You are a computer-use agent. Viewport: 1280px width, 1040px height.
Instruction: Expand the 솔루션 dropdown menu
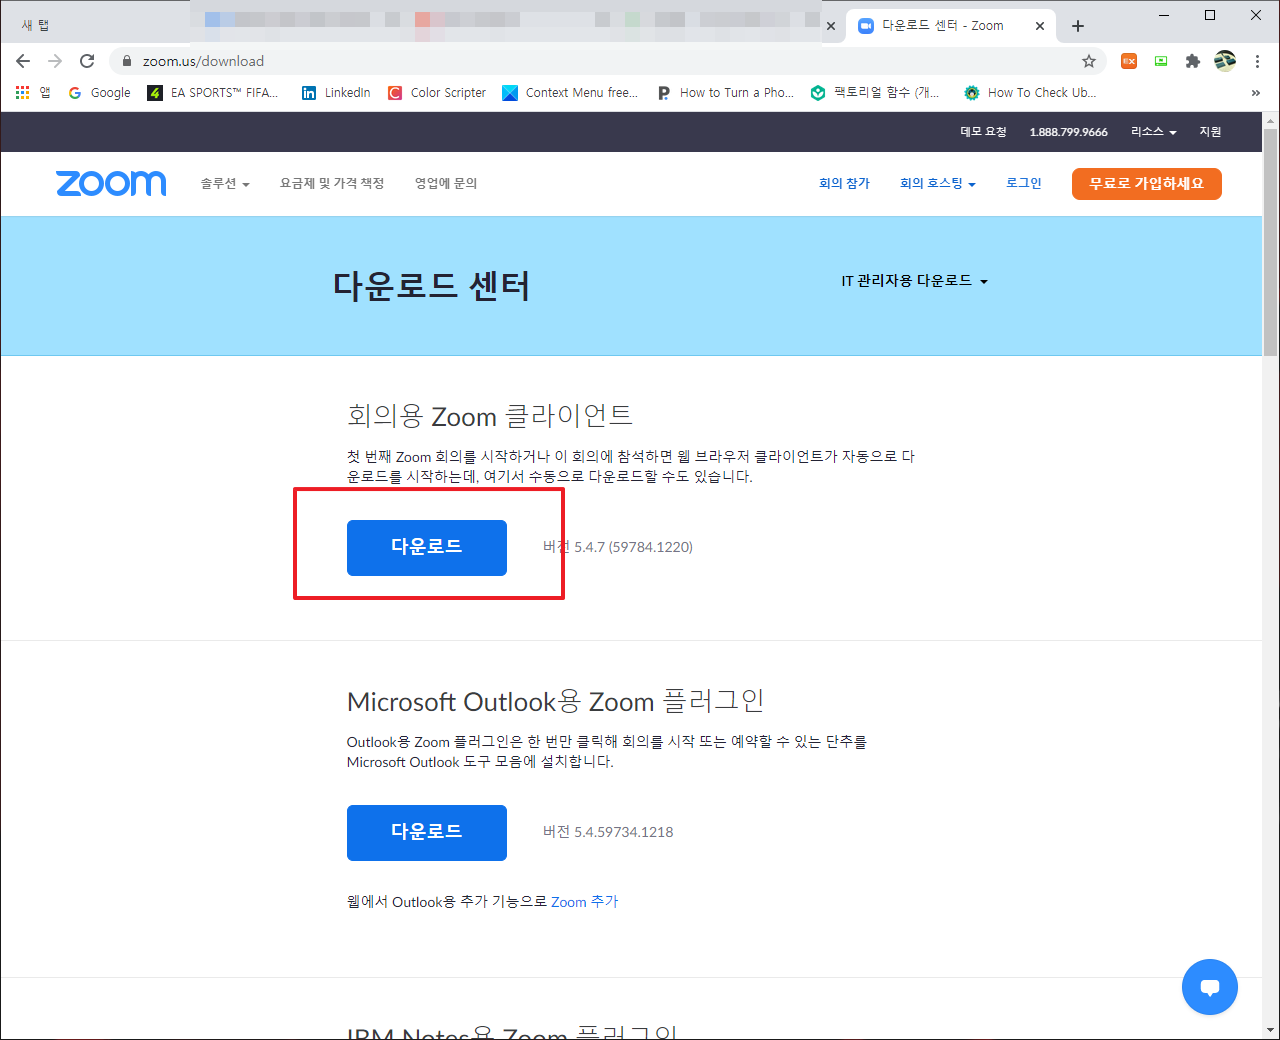point(225,184)
